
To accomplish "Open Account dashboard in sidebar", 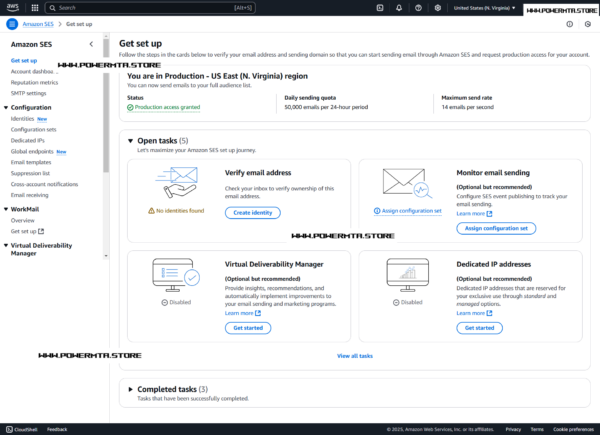I will point(34,72).
